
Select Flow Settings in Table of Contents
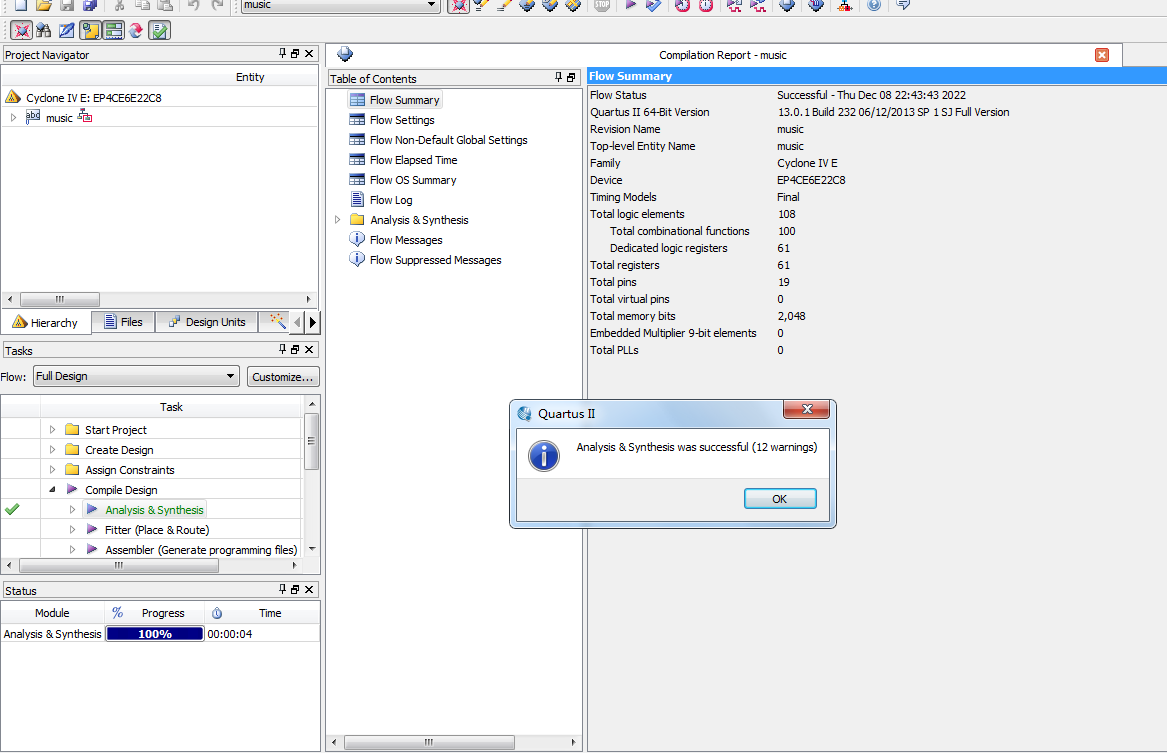click(402, 120)
